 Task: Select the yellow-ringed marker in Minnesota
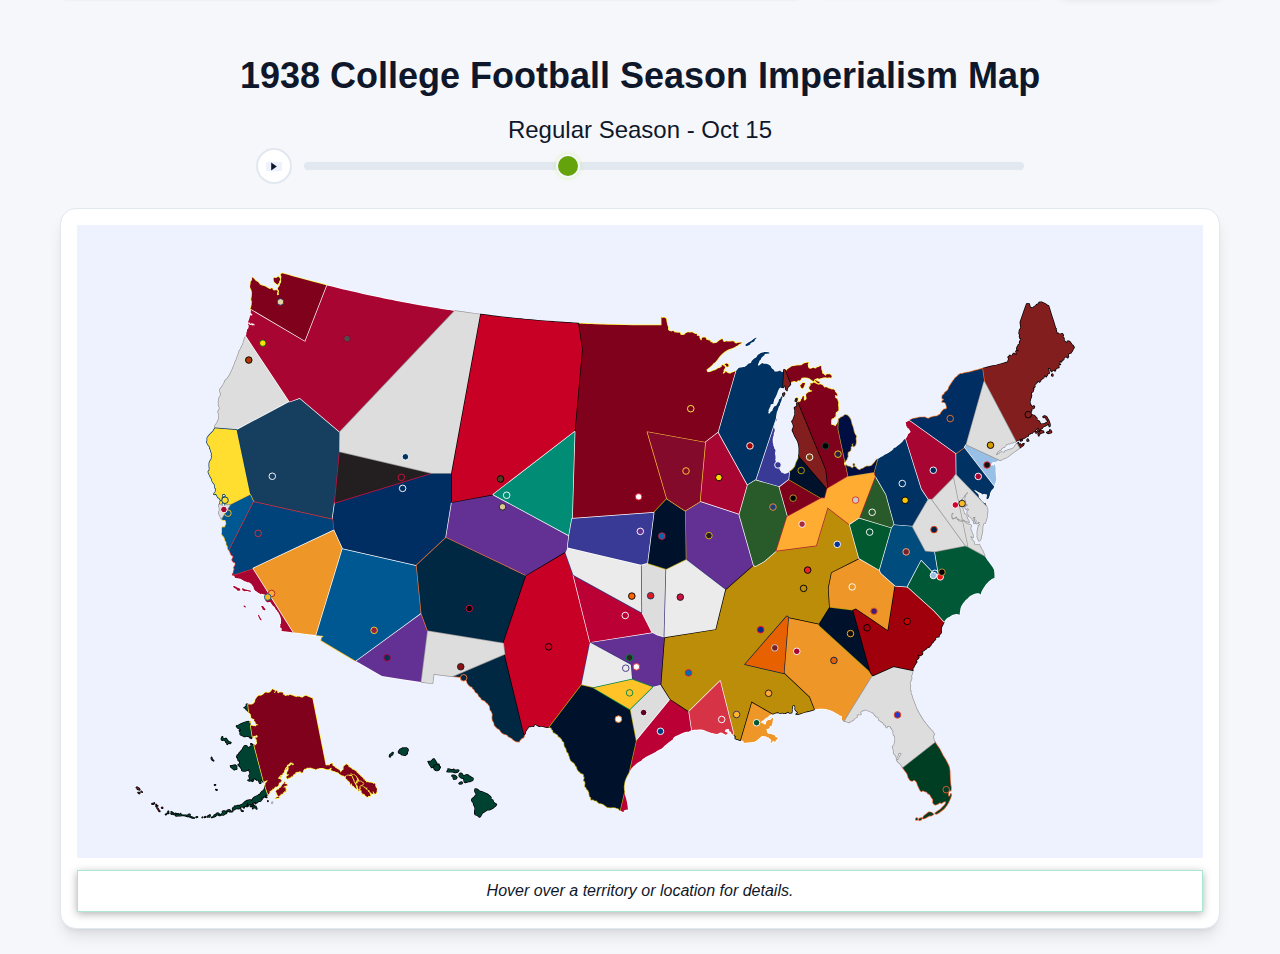click(688, 408)
